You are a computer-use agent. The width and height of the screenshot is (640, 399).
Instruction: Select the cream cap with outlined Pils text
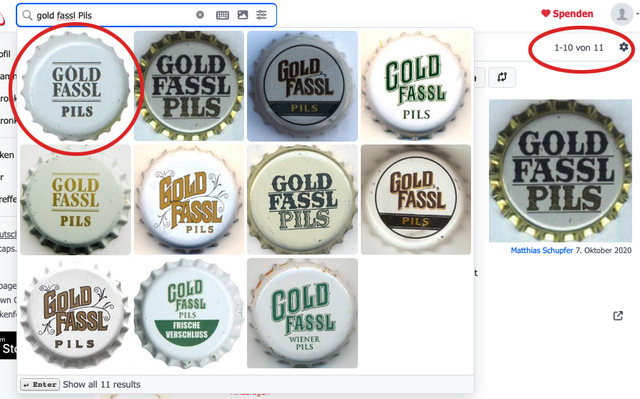click(302, 200)
